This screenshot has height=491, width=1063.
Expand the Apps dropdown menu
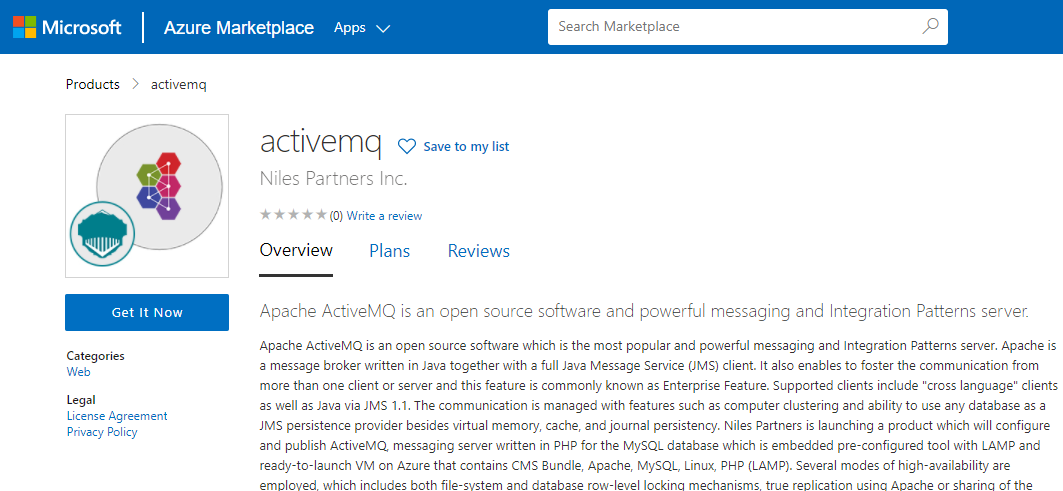point(361,28)
